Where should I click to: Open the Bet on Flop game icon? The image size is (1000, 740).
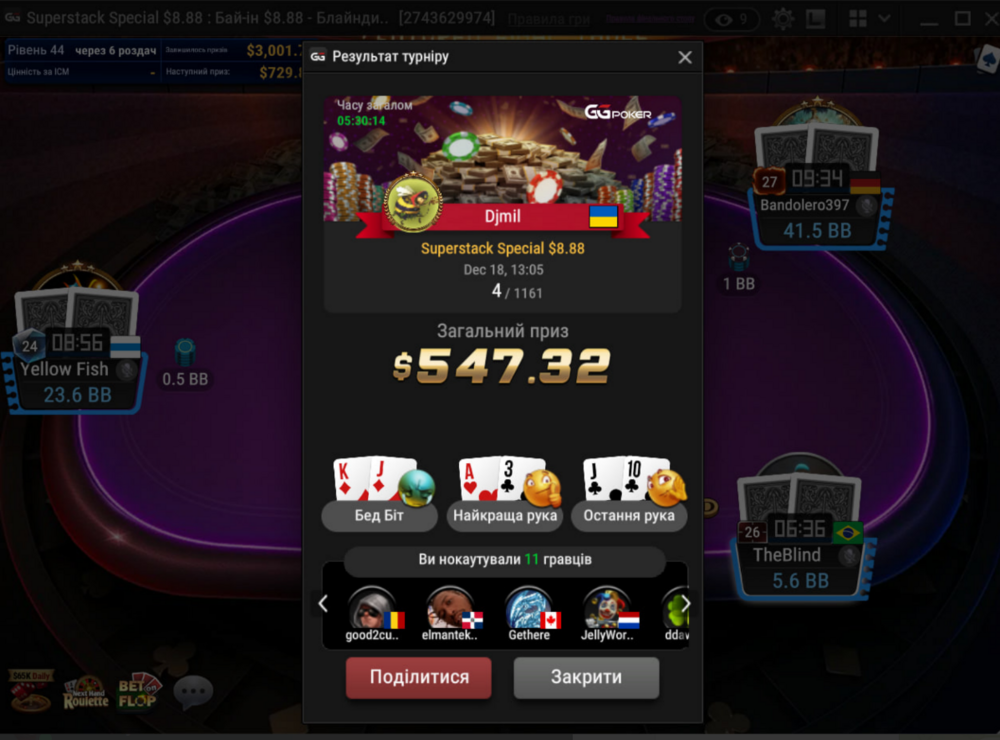coord(139,692)
